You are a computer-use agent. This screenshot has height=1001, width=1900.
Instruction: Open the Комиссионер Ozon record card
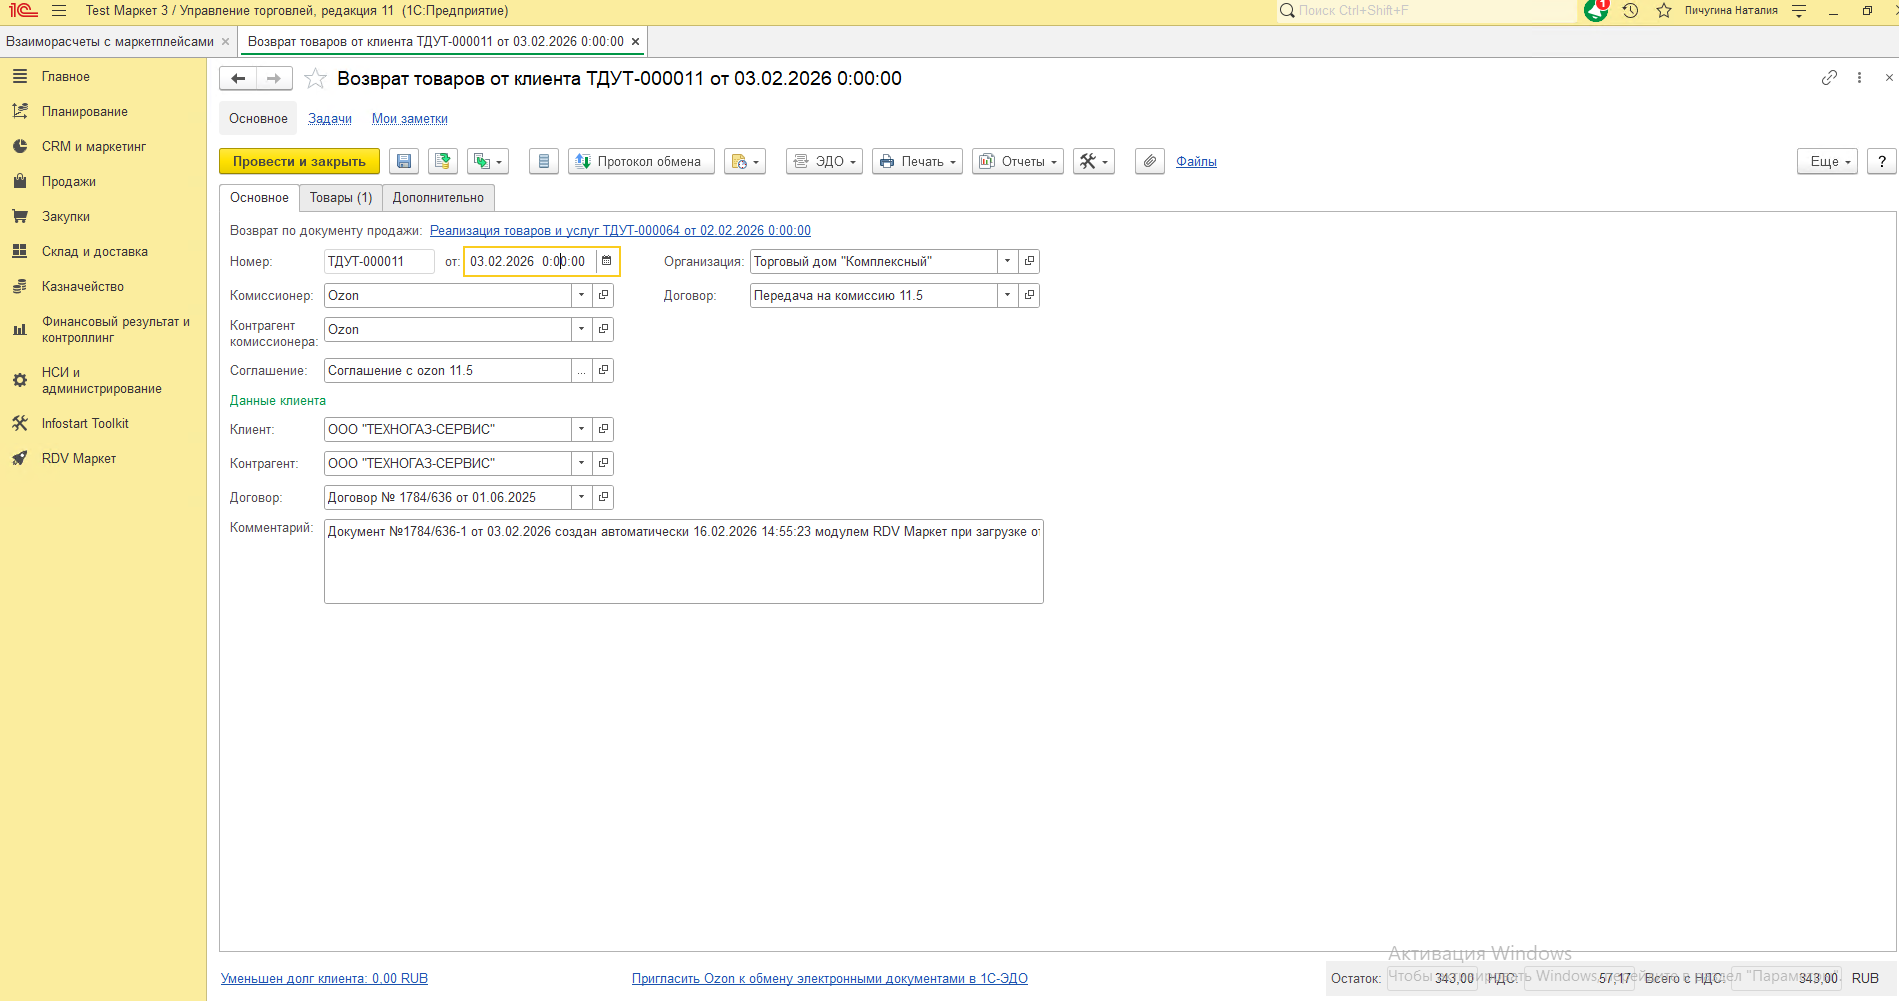pyautogui.click(x=603, y=296)
